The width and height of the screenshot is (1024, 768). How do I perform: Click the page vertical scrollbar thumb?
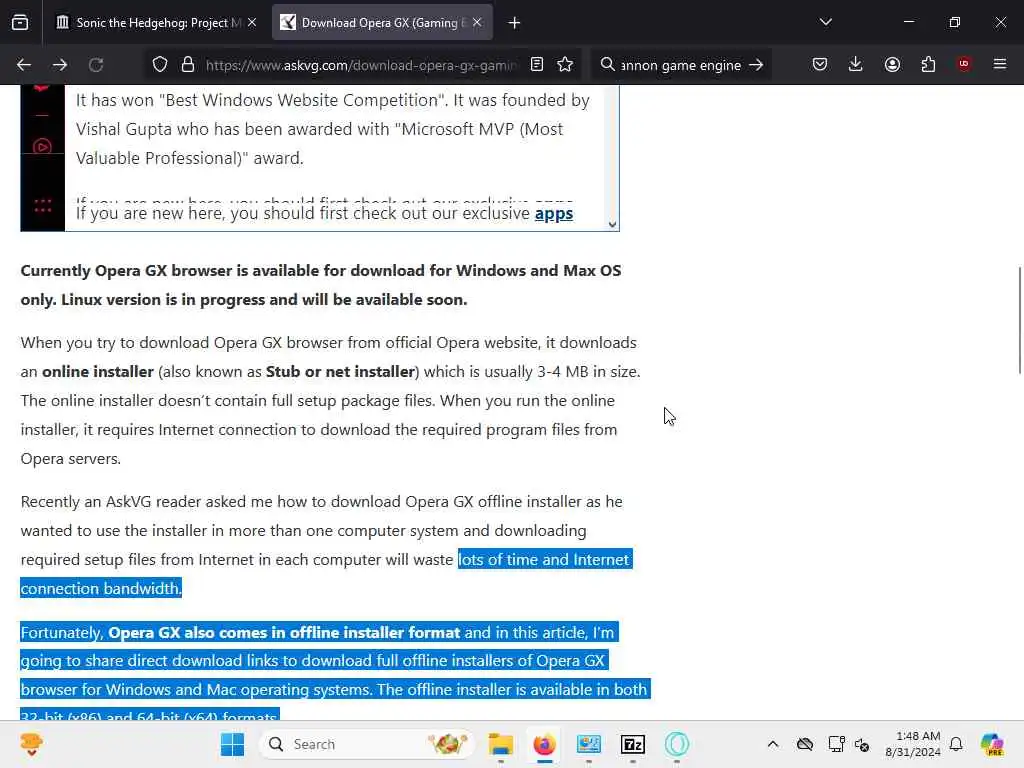pos(1019,320)
